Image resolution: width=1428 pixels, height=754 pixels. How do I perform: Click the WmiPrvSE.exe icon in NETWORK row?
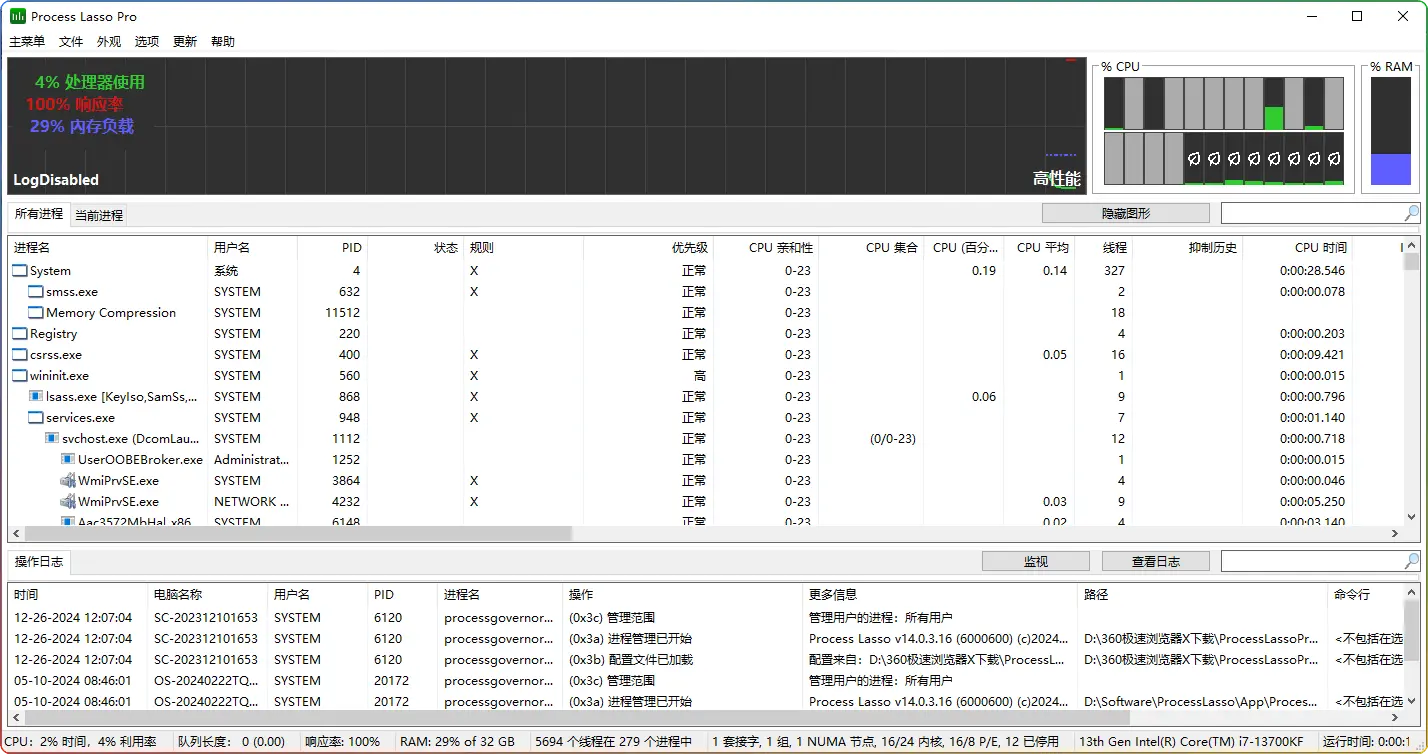pos(68,502)
